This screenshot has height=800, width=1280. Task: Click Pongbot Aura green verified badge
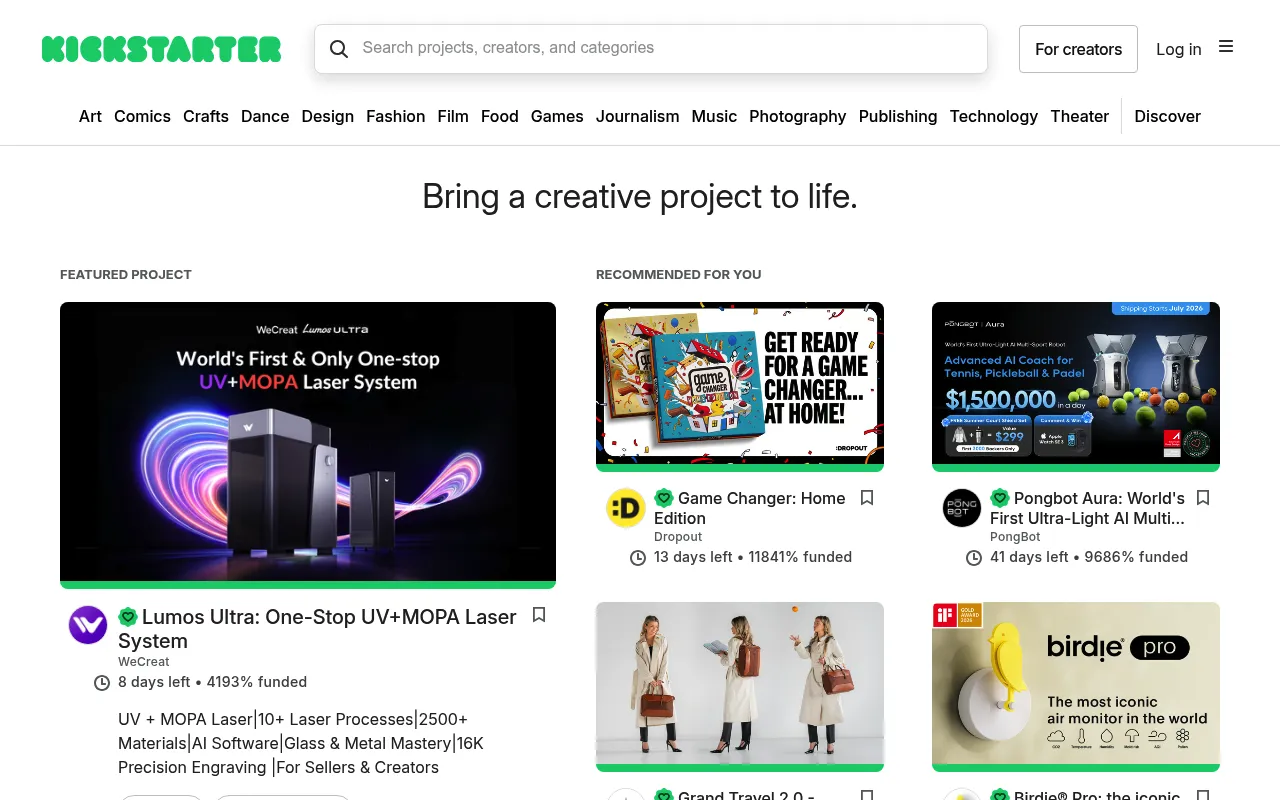(1000, 498)
